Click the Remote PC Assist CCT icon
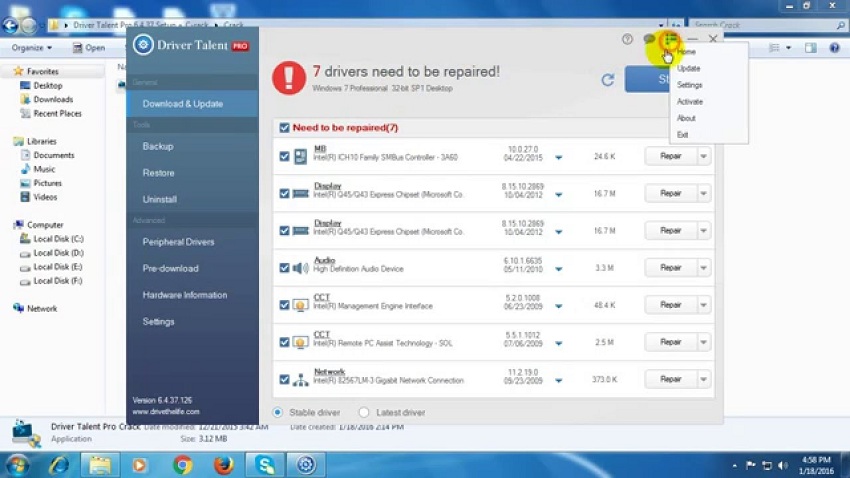The height and width of the screenshot is (478, 850). pyautogui.click(x=300, y=343)
